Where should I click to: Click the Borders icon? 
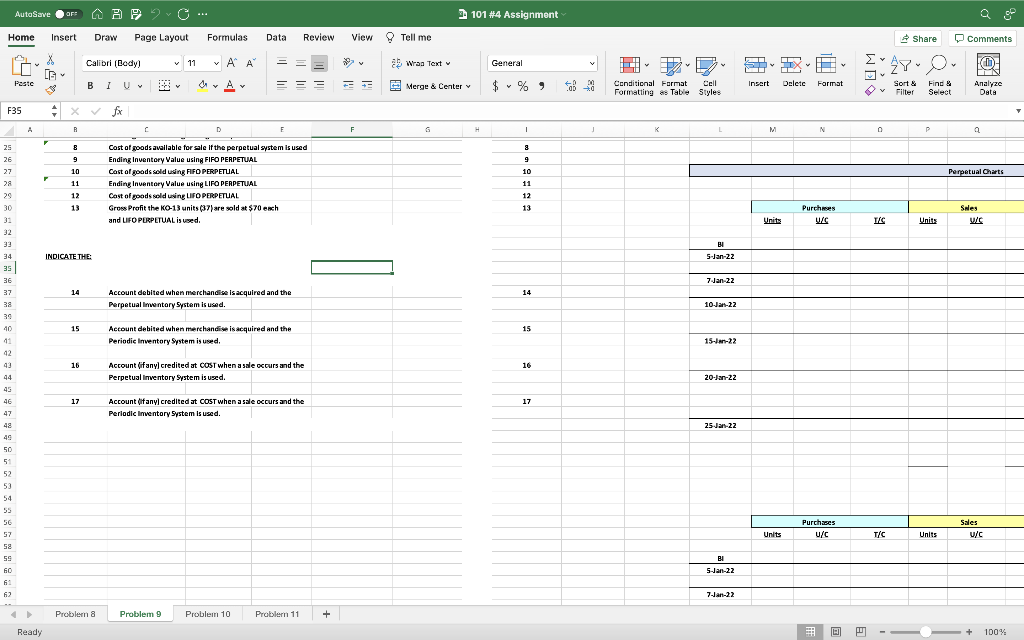click(x=165, y=86)
